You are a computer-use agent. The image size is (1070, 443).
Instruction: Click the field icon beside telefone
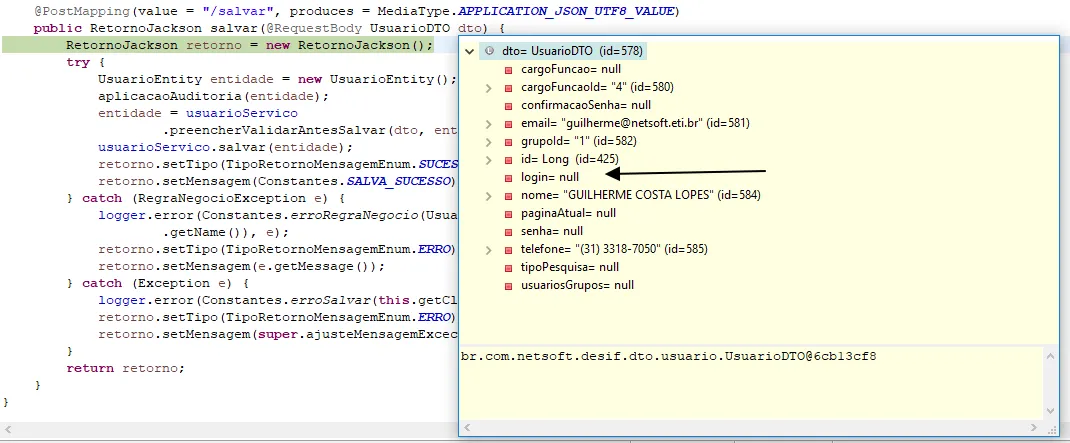point(508,250)
